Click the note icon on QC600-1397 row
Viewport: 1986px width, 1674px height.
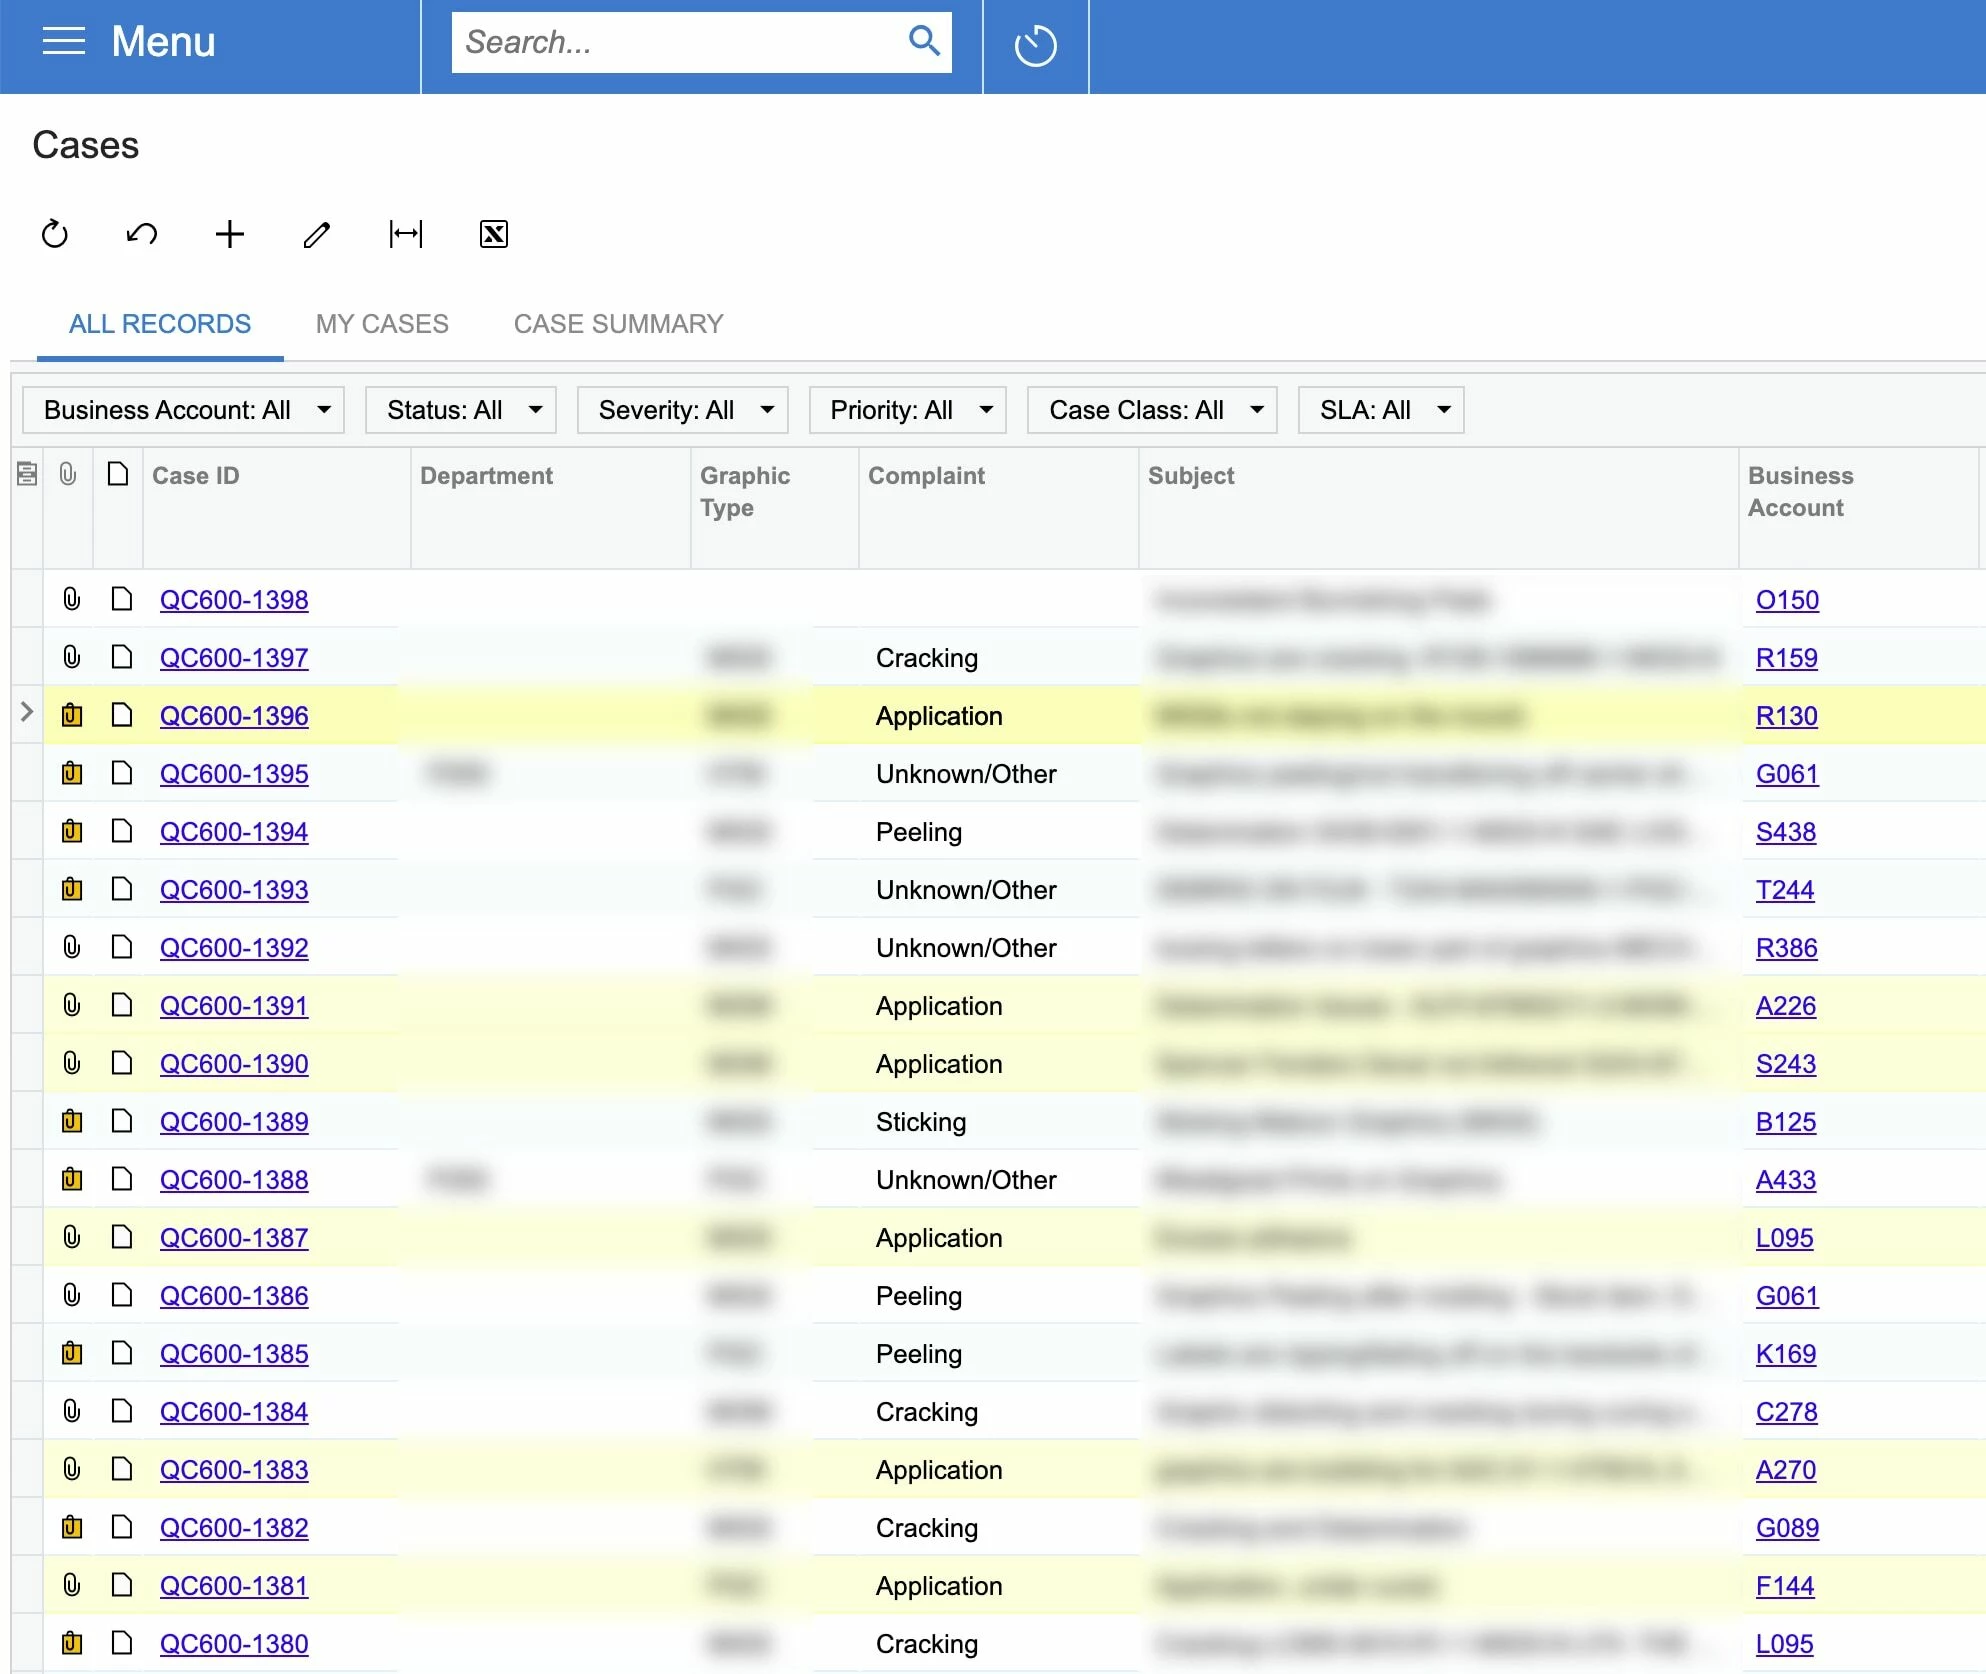click(x=121, y=657)
